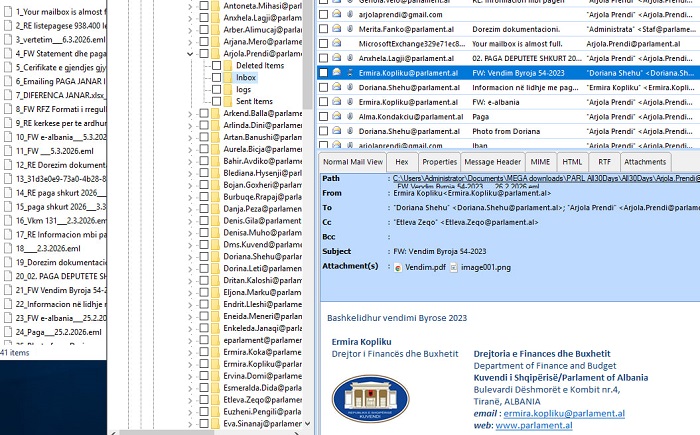
Task: Click the Sent Items folder icon
Action: [x=228, y=101]
